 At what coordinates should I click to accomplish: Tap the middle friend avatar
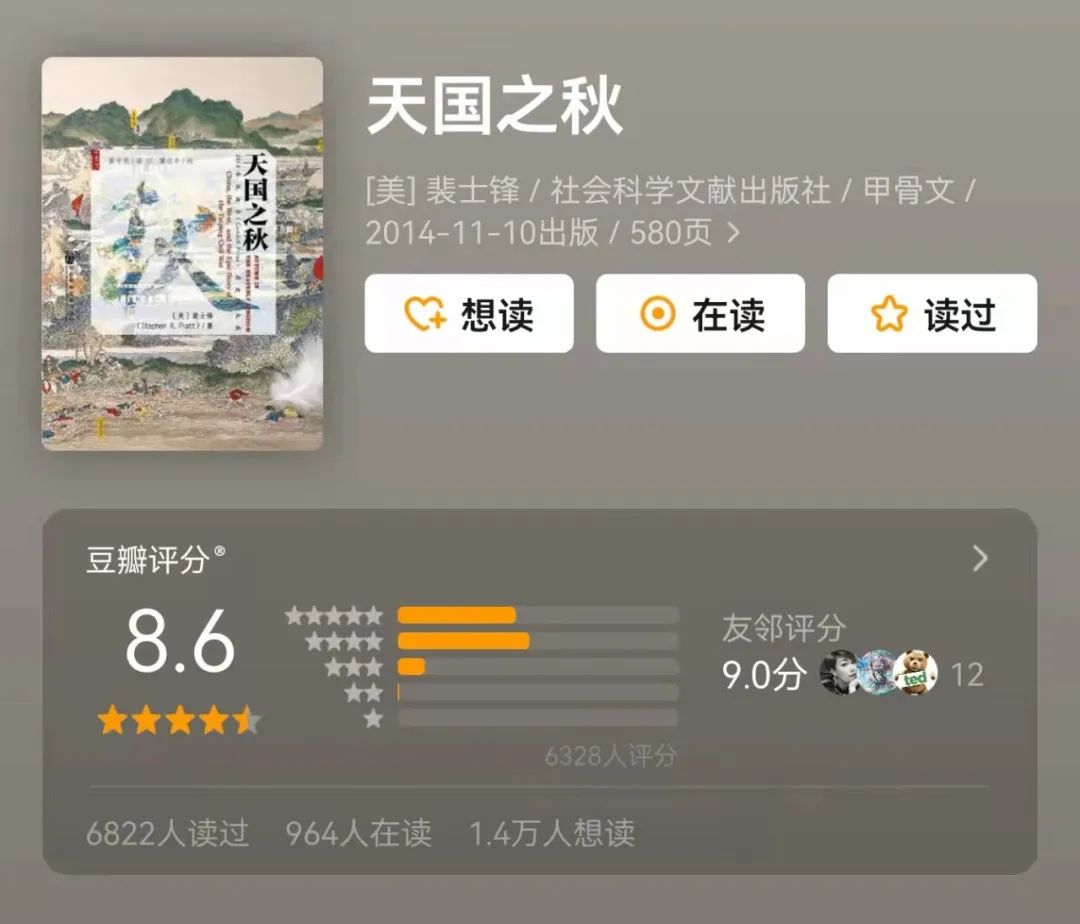(878, 673)
